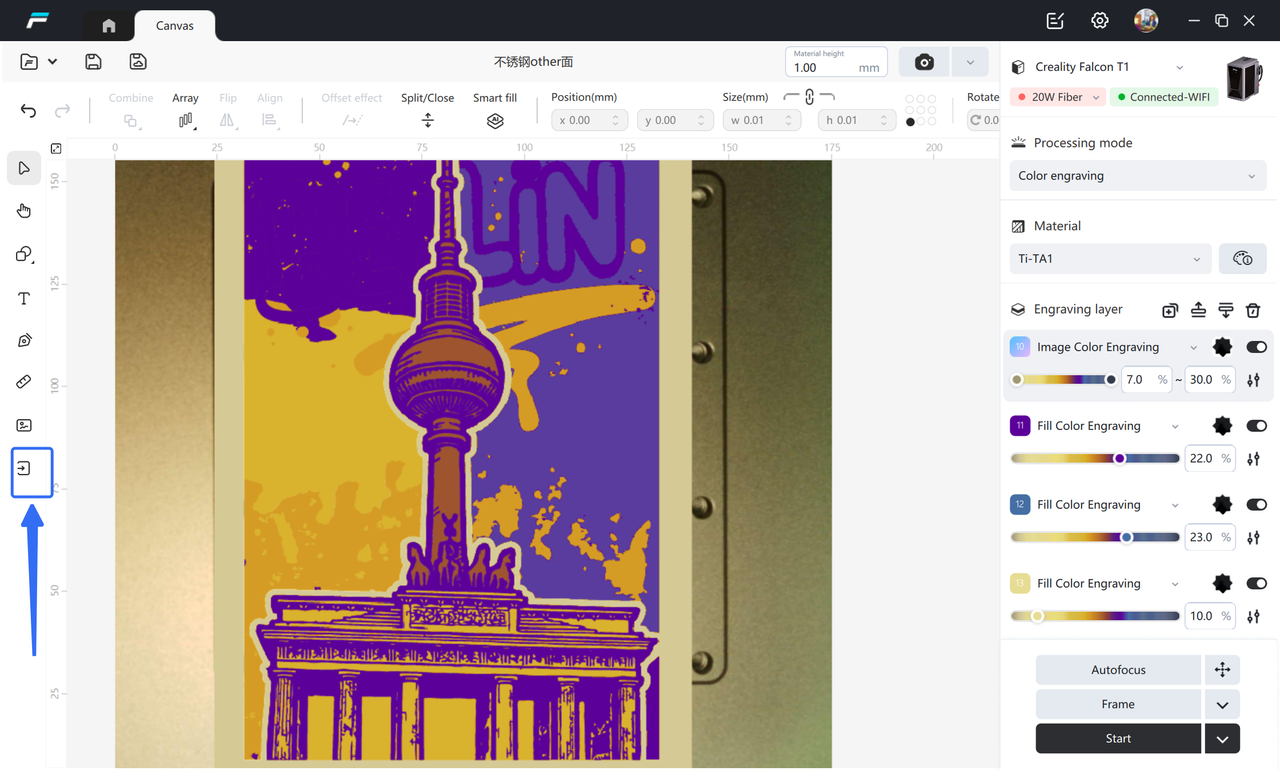Click the Autofocus button
This screenshot has height=771, width=1280.
click(1117, 670)
